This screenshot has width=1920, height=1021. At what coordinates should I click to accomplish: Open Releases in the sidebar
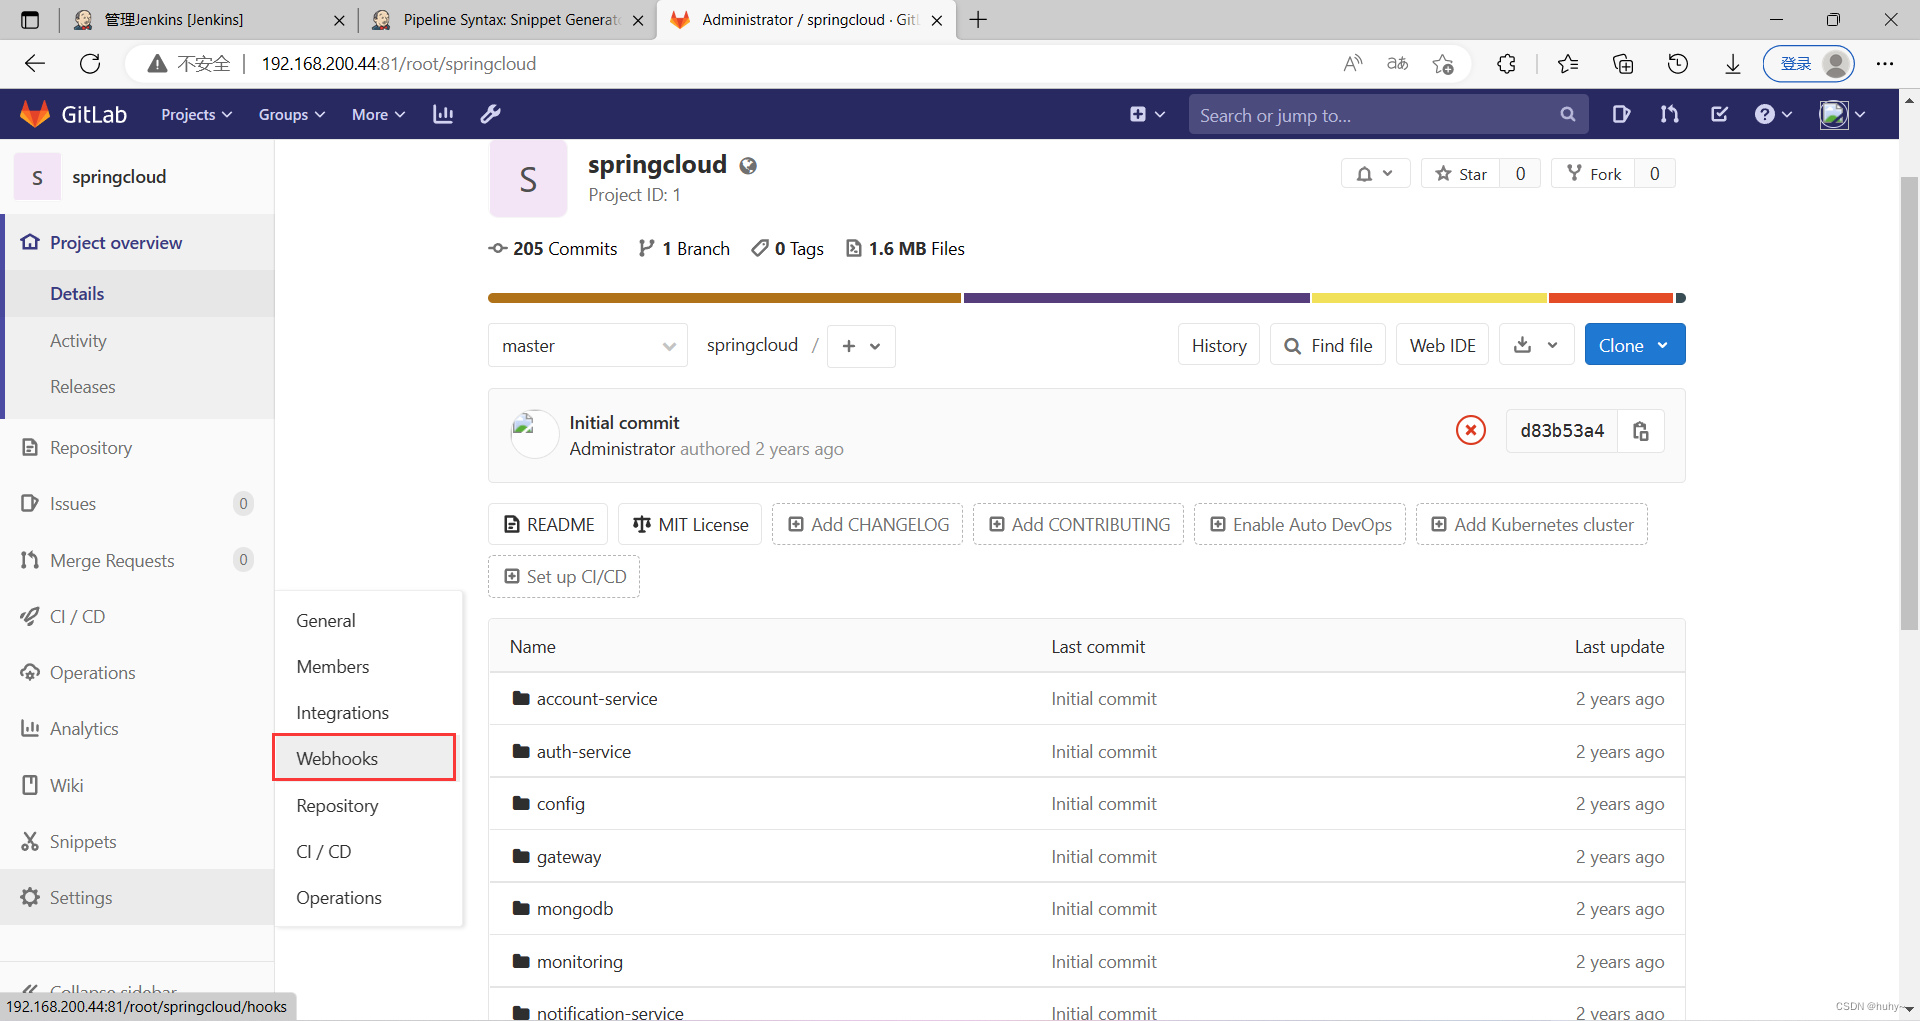[83, 386]
